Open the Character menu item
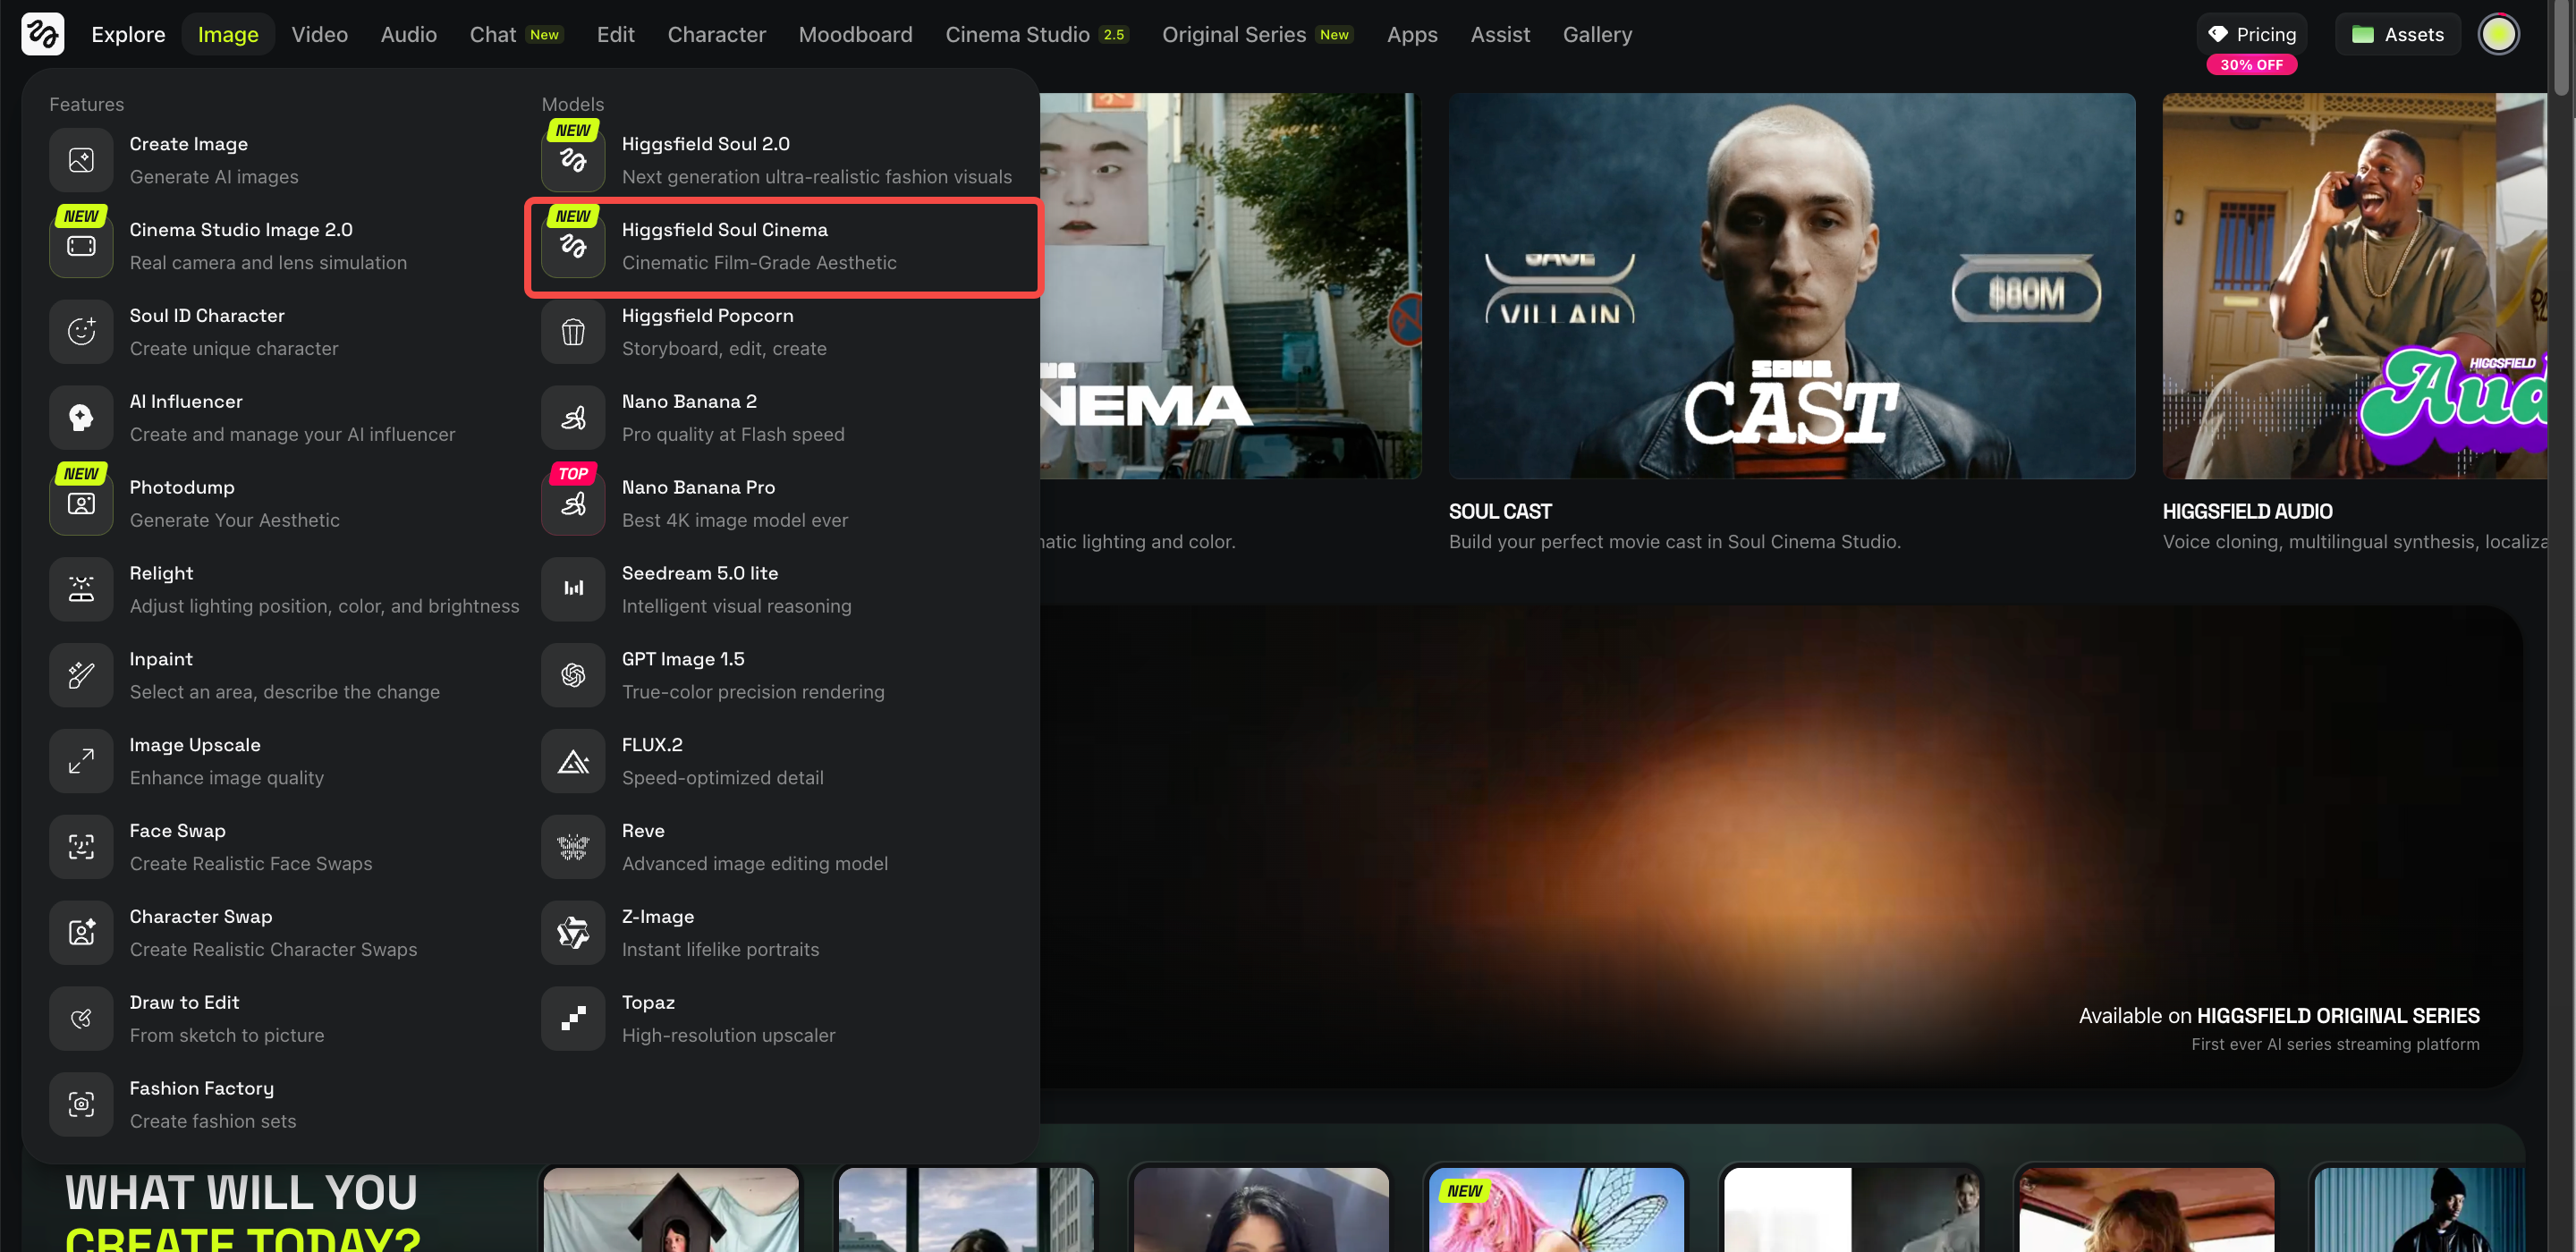The width and height of the screenshot is (2576, 1252). click(716, 34)
